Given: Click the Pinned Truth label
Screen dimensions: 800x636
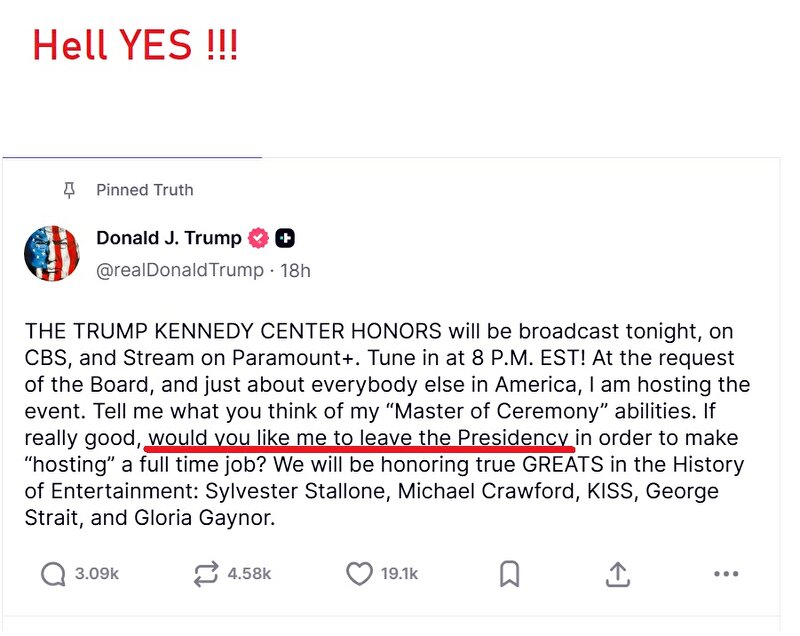Looking at the screenshot, I should coord(145,190).
